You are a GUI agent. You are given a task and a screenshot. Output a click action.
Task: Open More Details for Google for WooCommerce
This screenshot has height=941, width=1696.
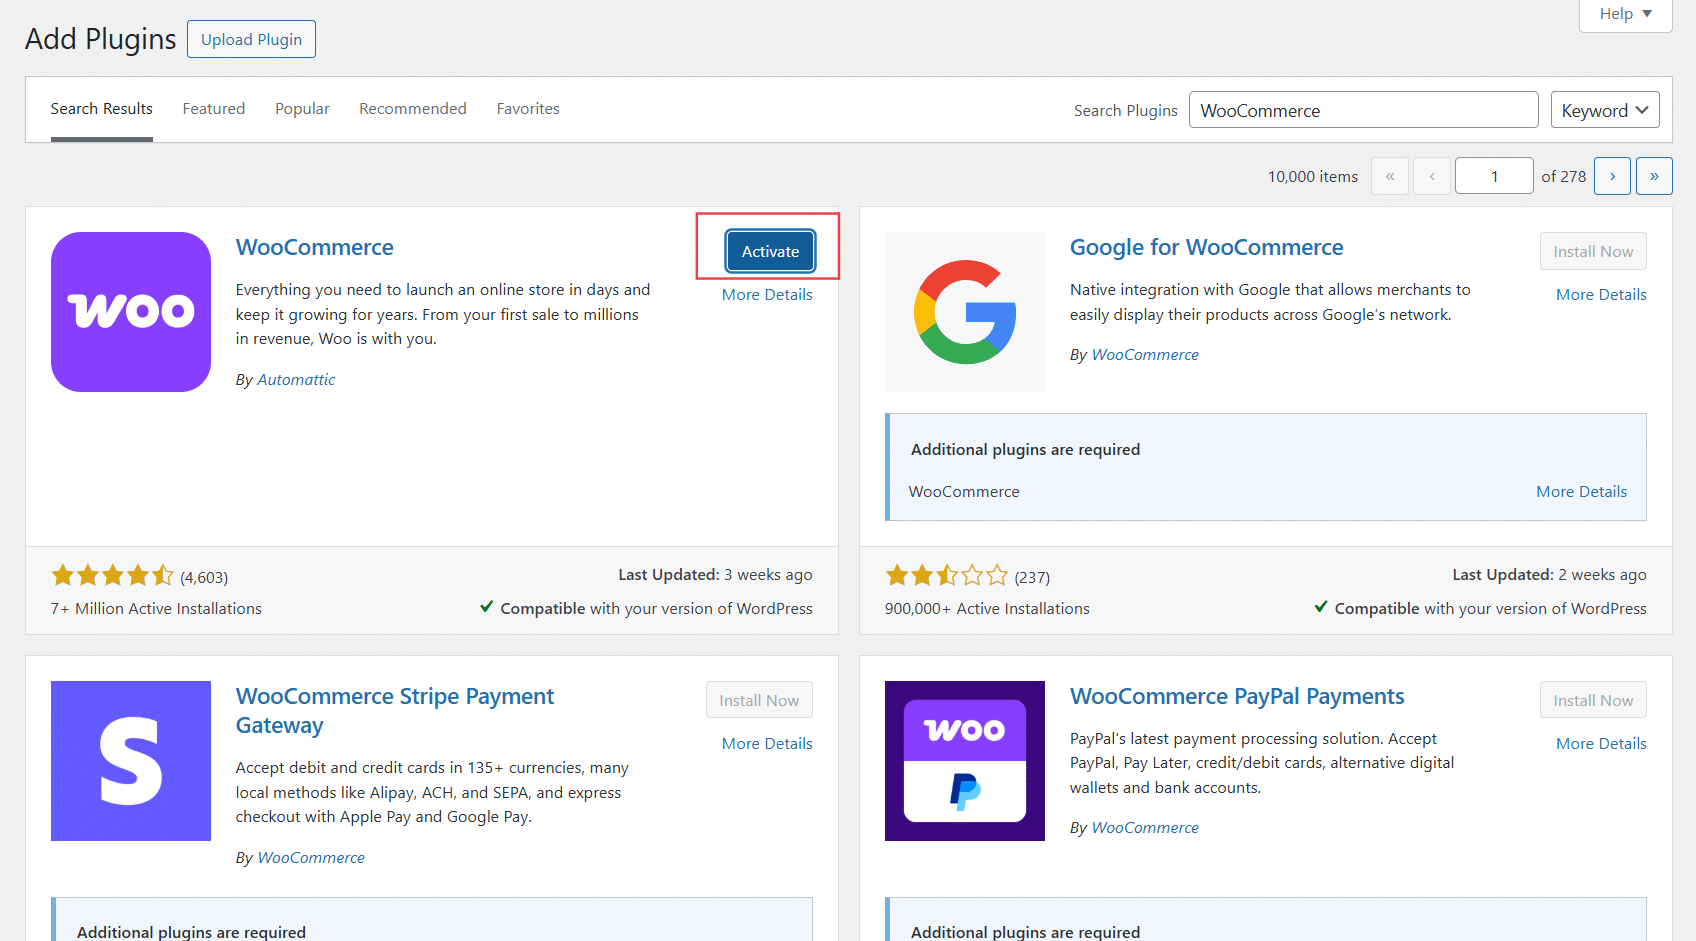pos(1601,295)
